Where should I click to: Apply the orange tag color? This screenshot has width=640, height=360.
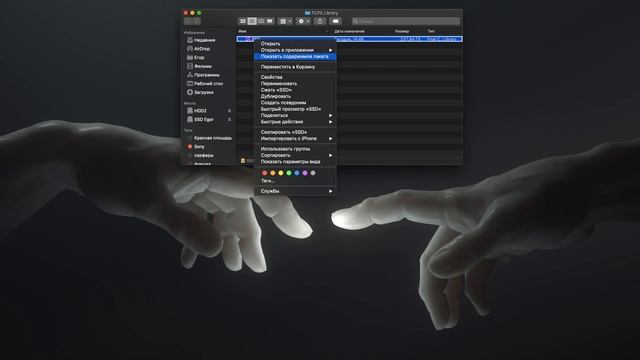[273, 173]
